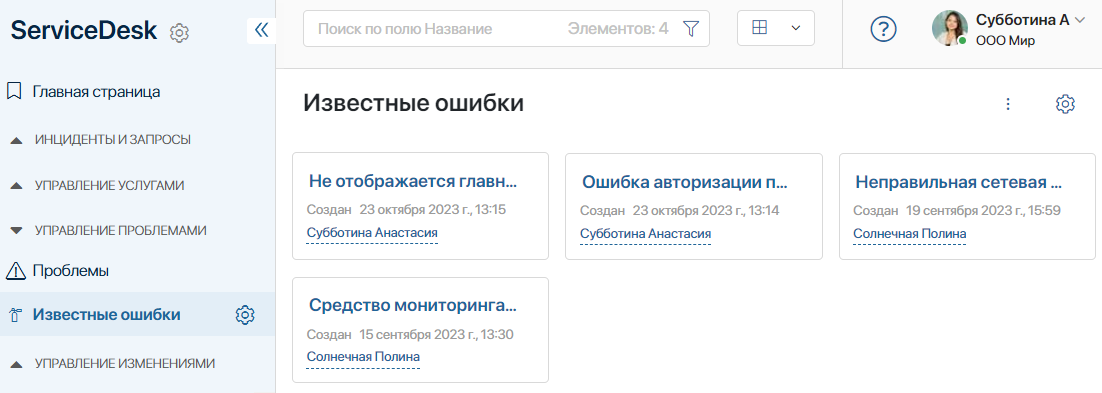Click Солнечная Полина on 19 сентября card
Screen dimensions: 1102x393
(x=909, y=233)
